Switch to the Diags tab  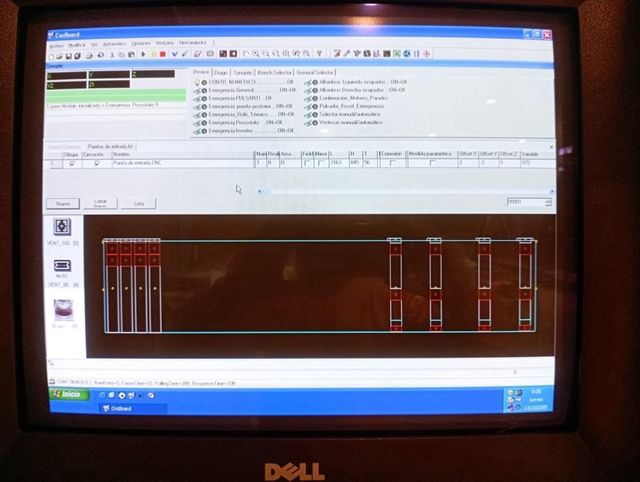click(x=221, y=73)
